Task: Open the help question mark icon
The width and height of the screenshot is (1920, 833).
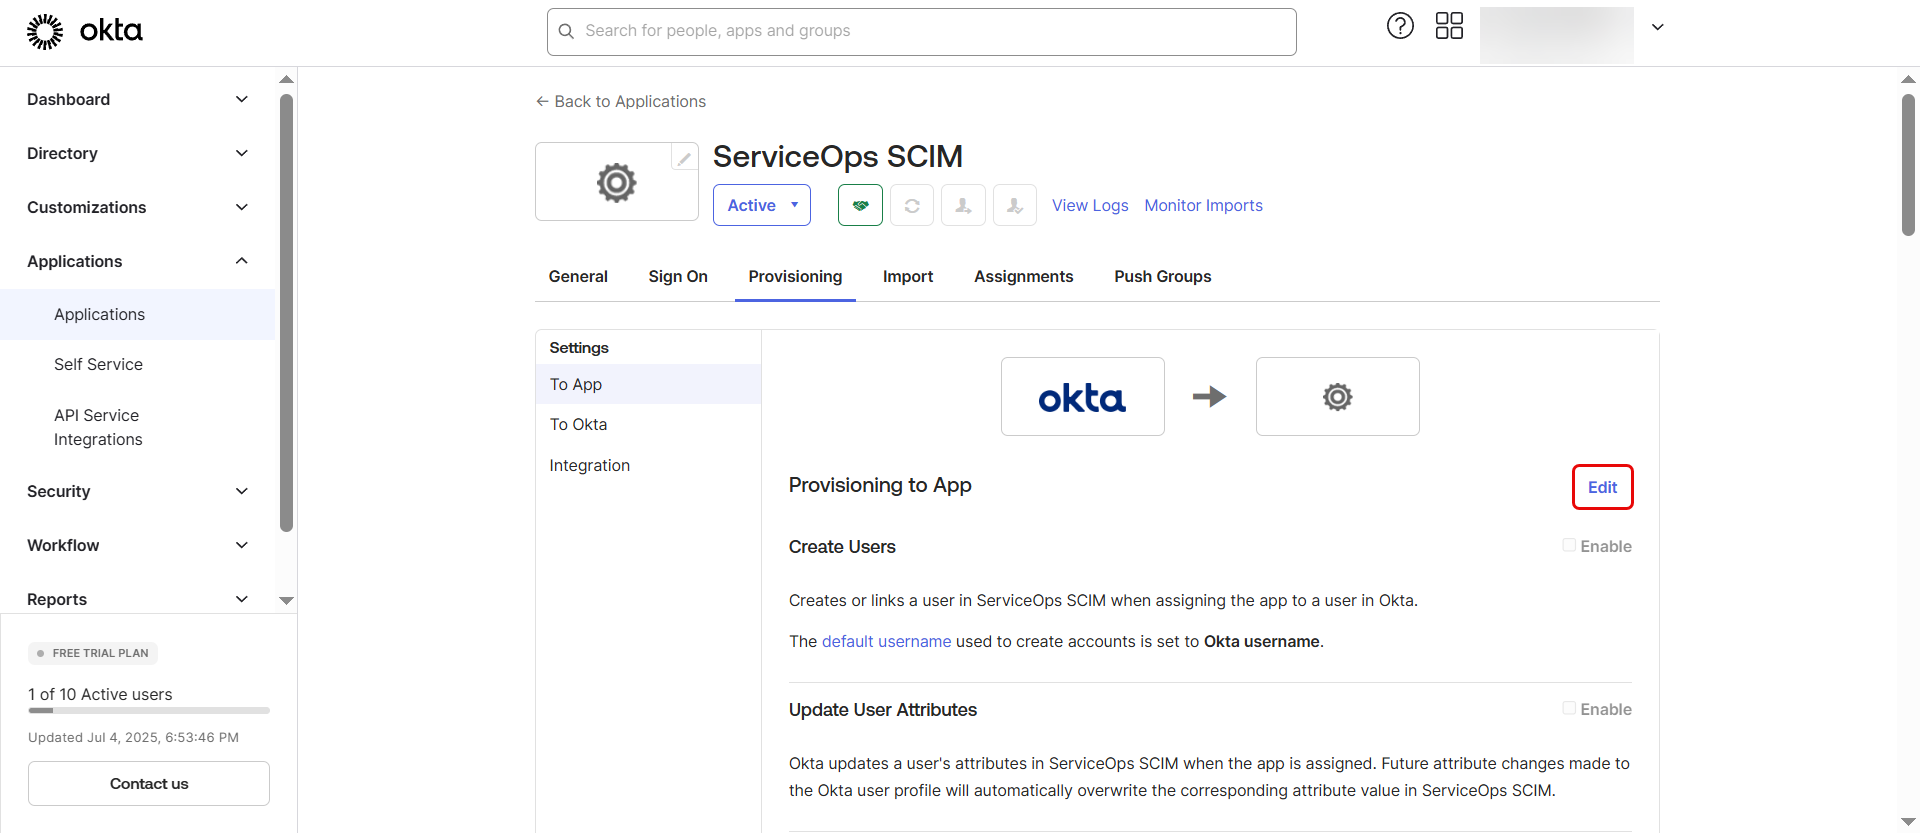Action: click(1400, 26)
